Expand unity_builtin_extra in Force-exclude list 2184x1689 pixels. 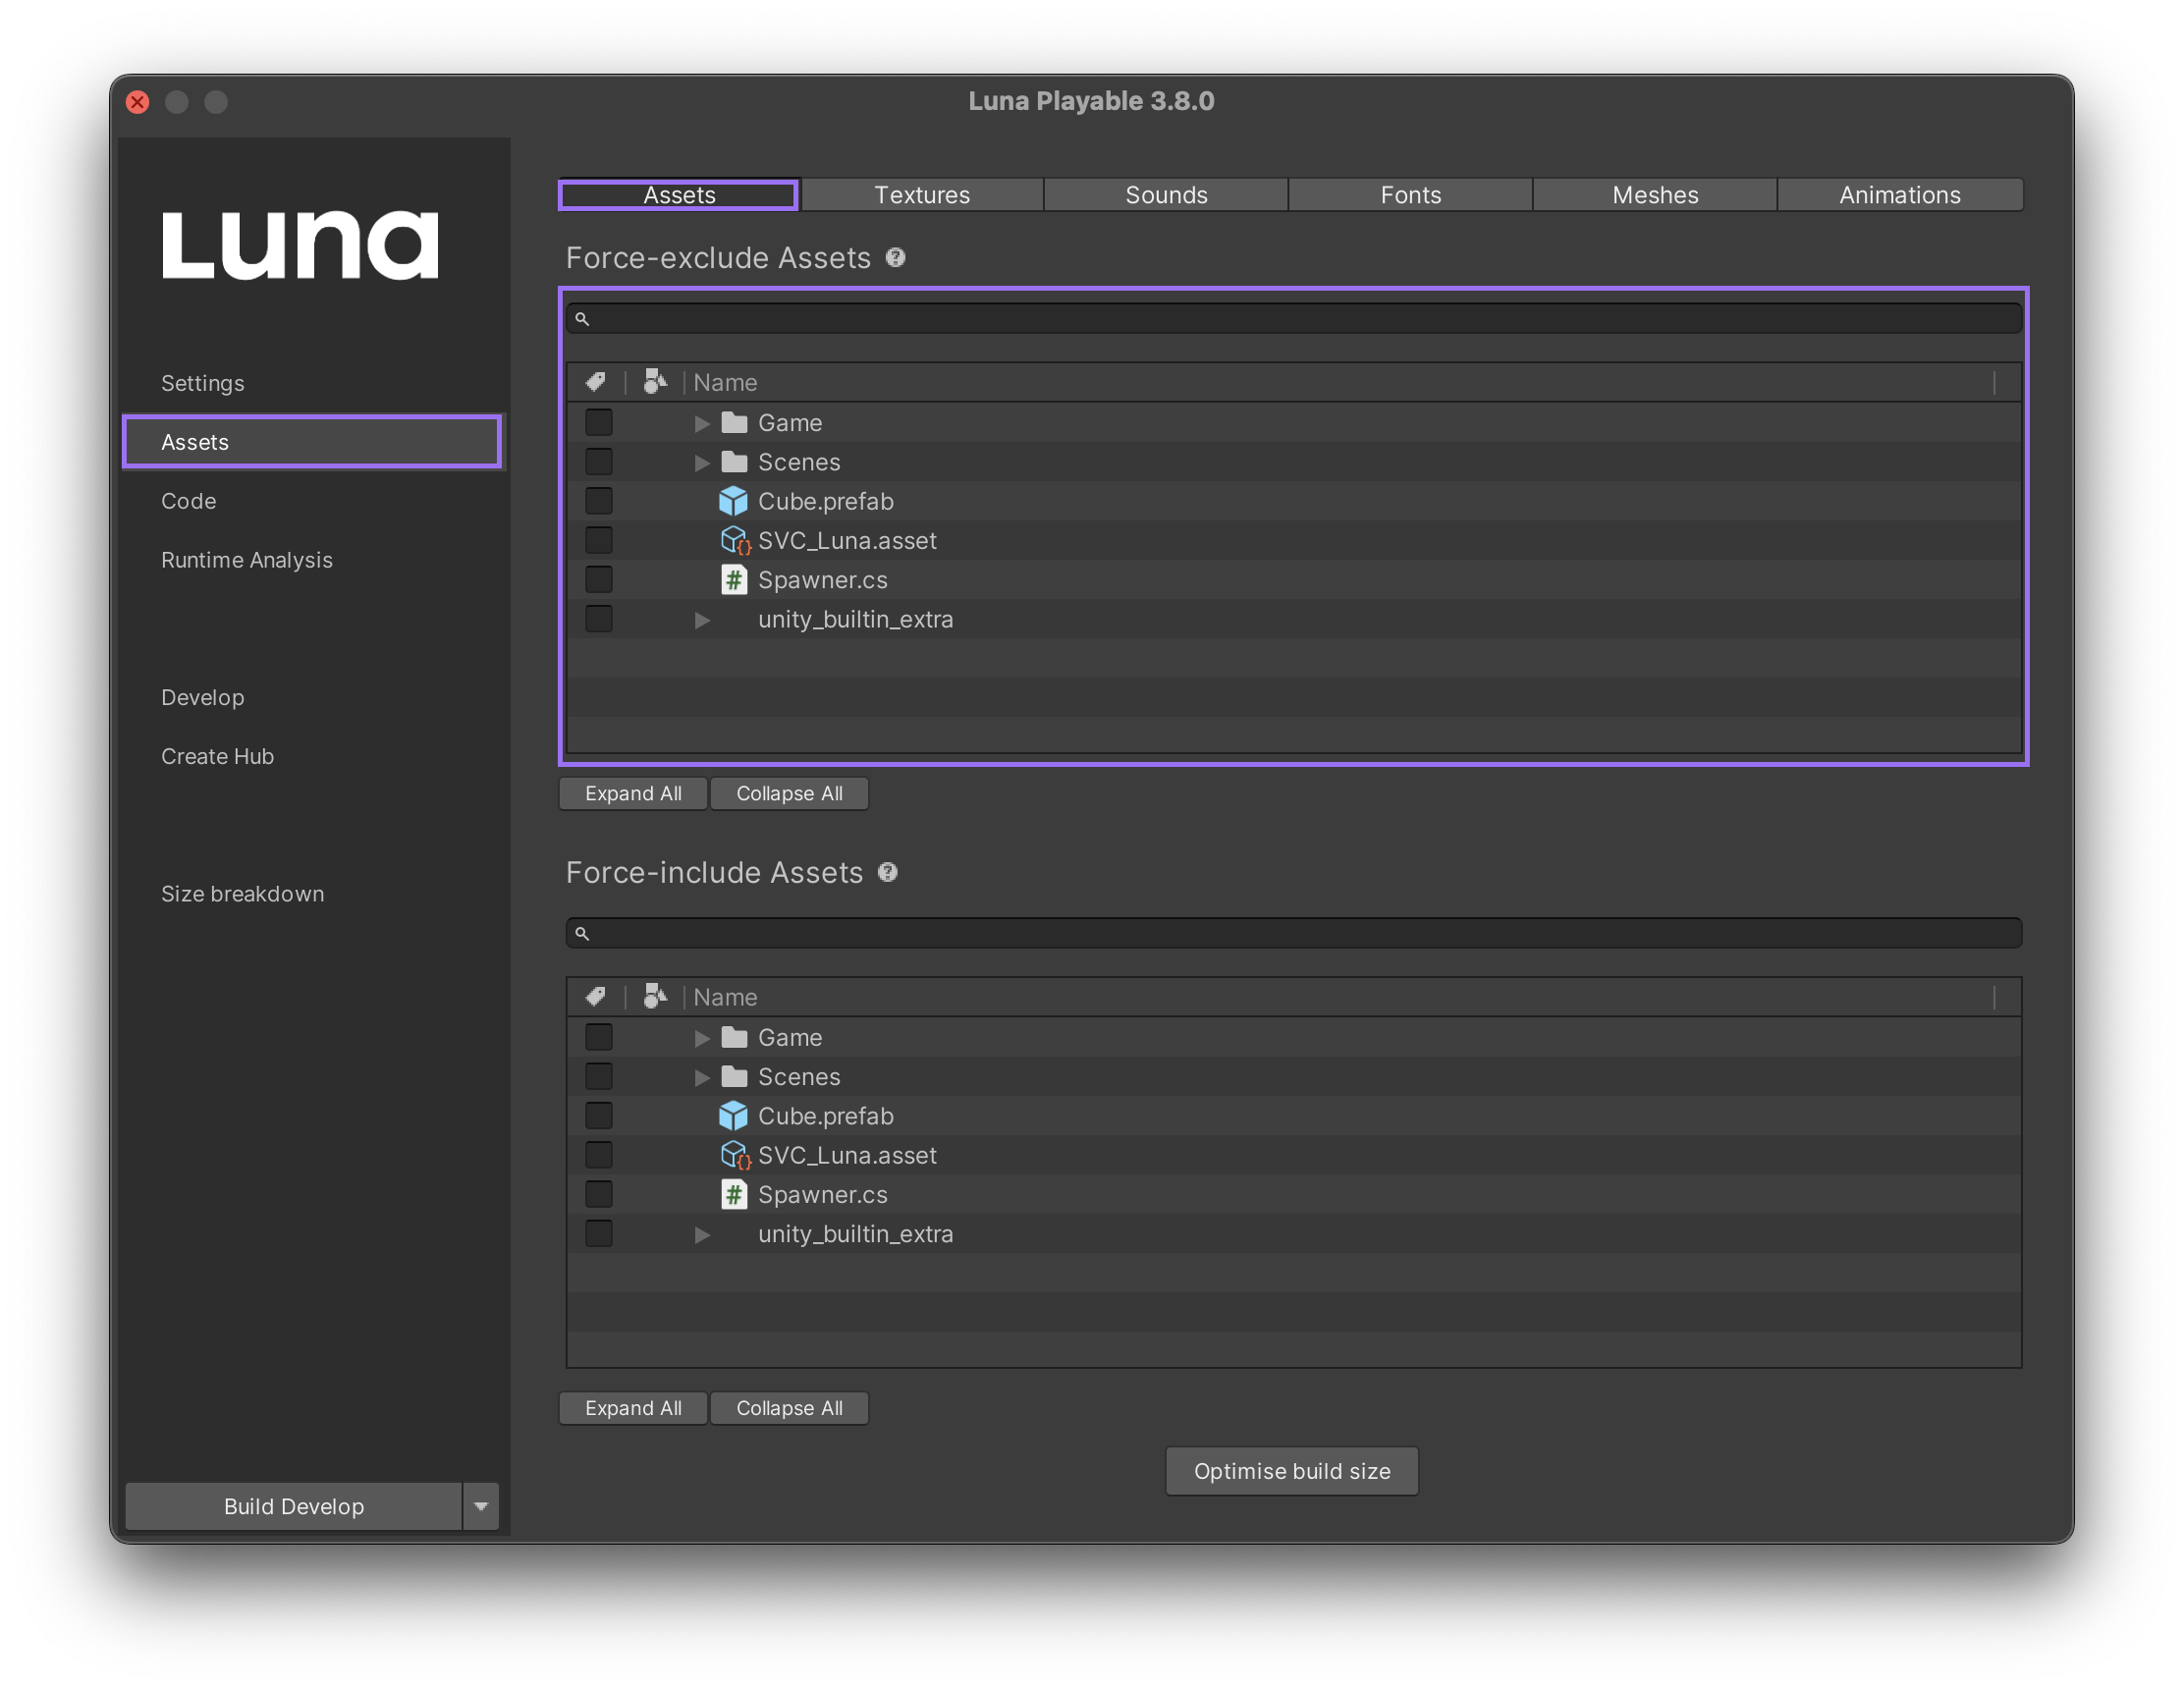pos(702,620)
